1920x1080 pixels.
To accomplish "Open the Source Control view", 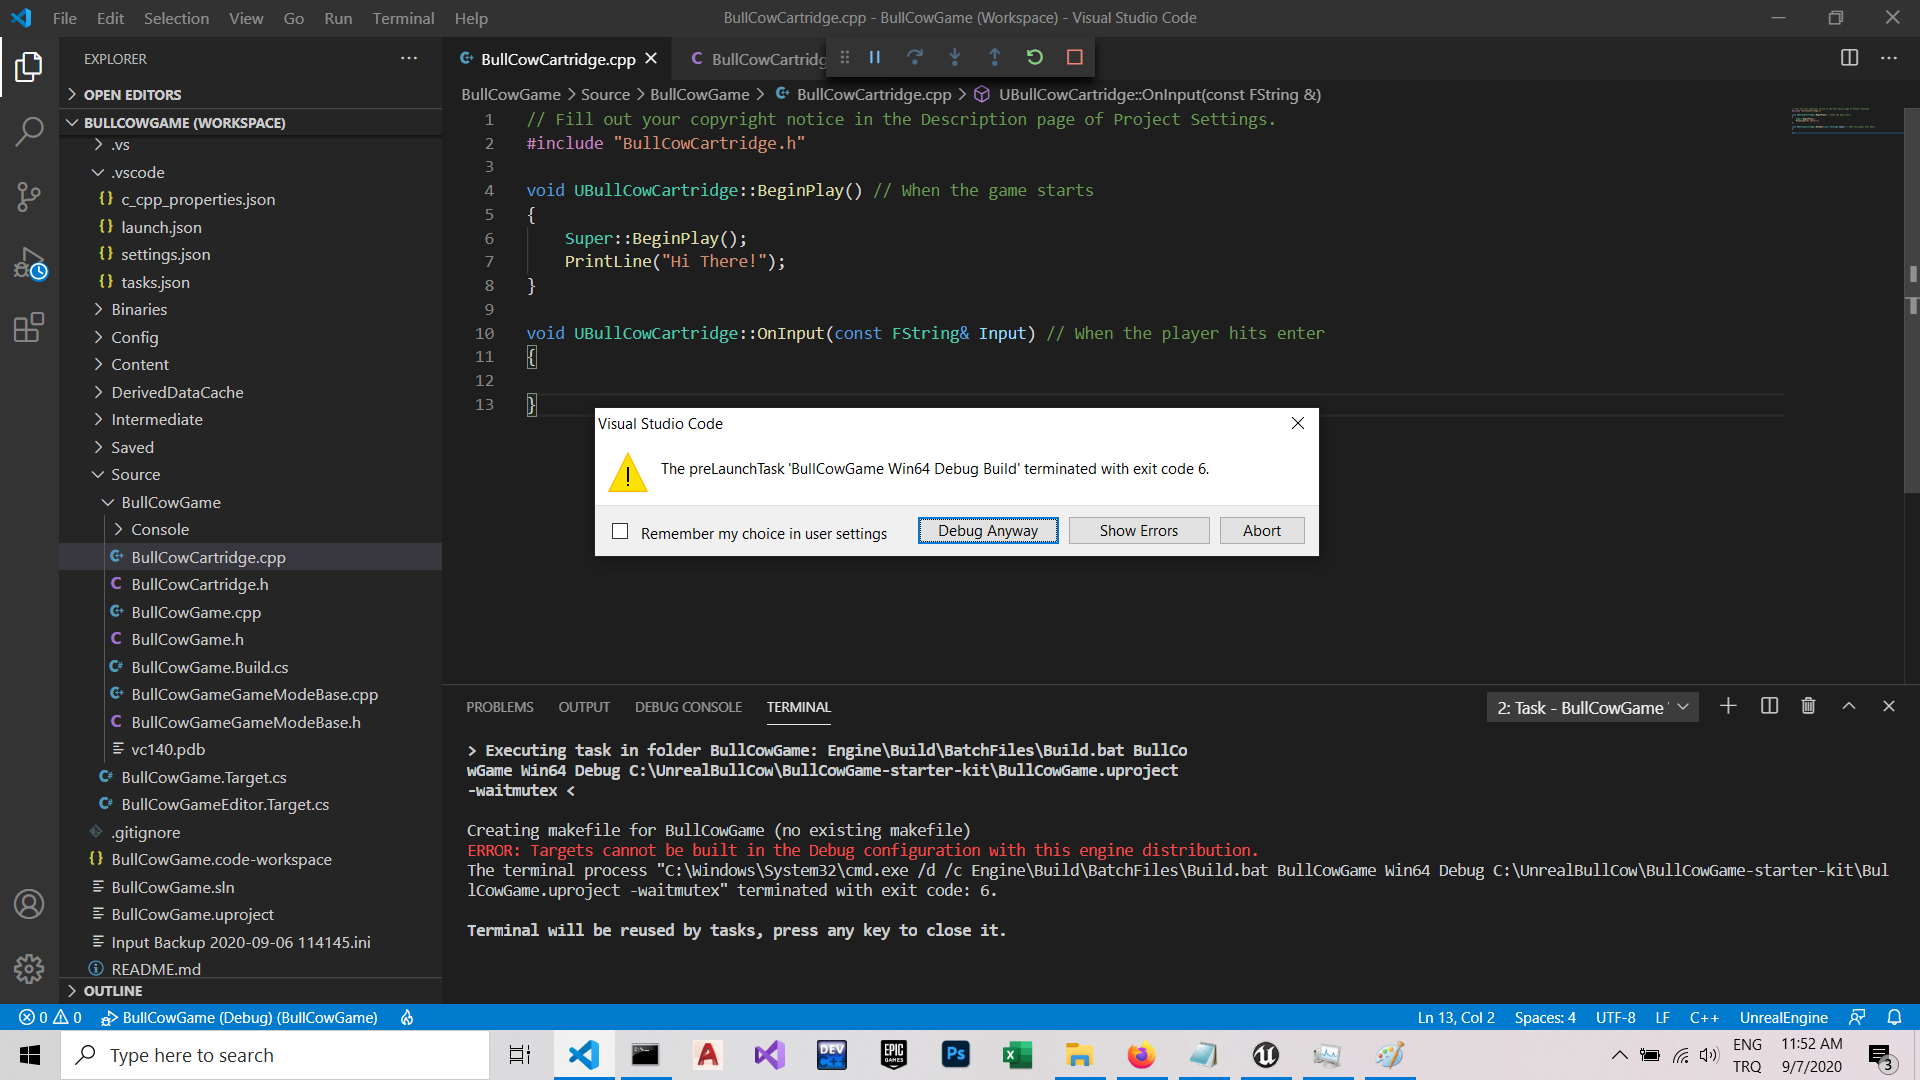I will coord(29,197).
